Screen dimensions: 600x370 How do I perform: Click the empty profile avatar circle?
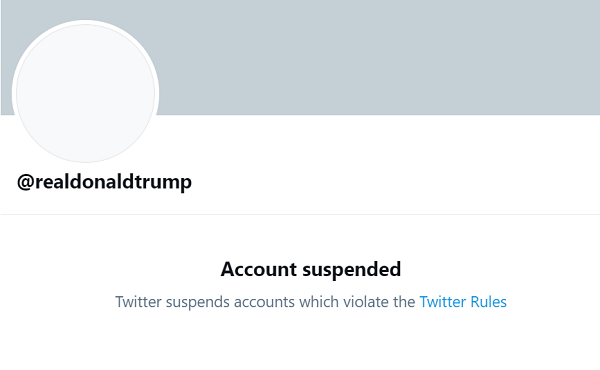click(85, 93)
